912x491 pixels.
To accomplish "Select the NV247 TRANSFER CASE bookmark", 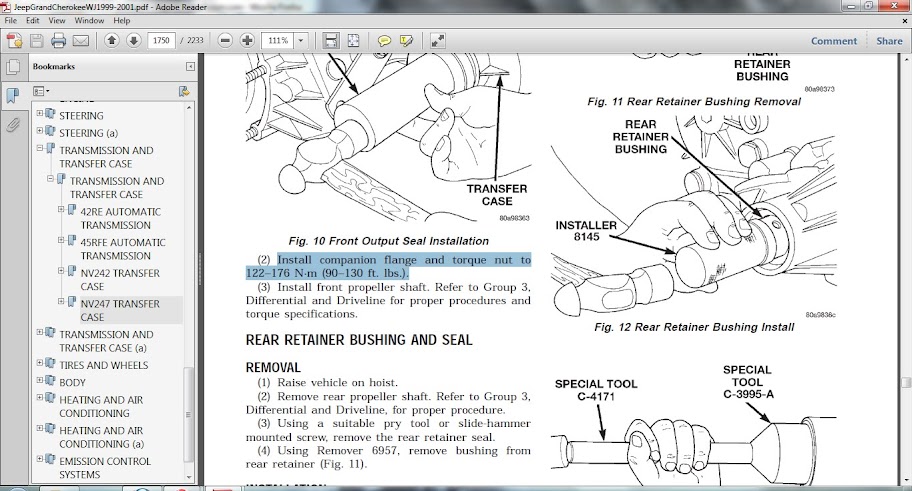I will [120, 311].
